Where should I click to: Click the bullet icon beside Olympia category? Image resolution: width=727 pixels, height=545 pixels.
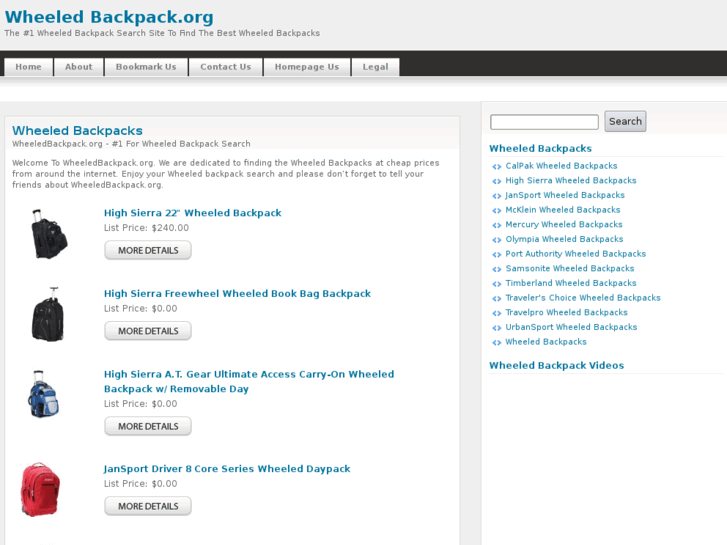tap(497, 240)
